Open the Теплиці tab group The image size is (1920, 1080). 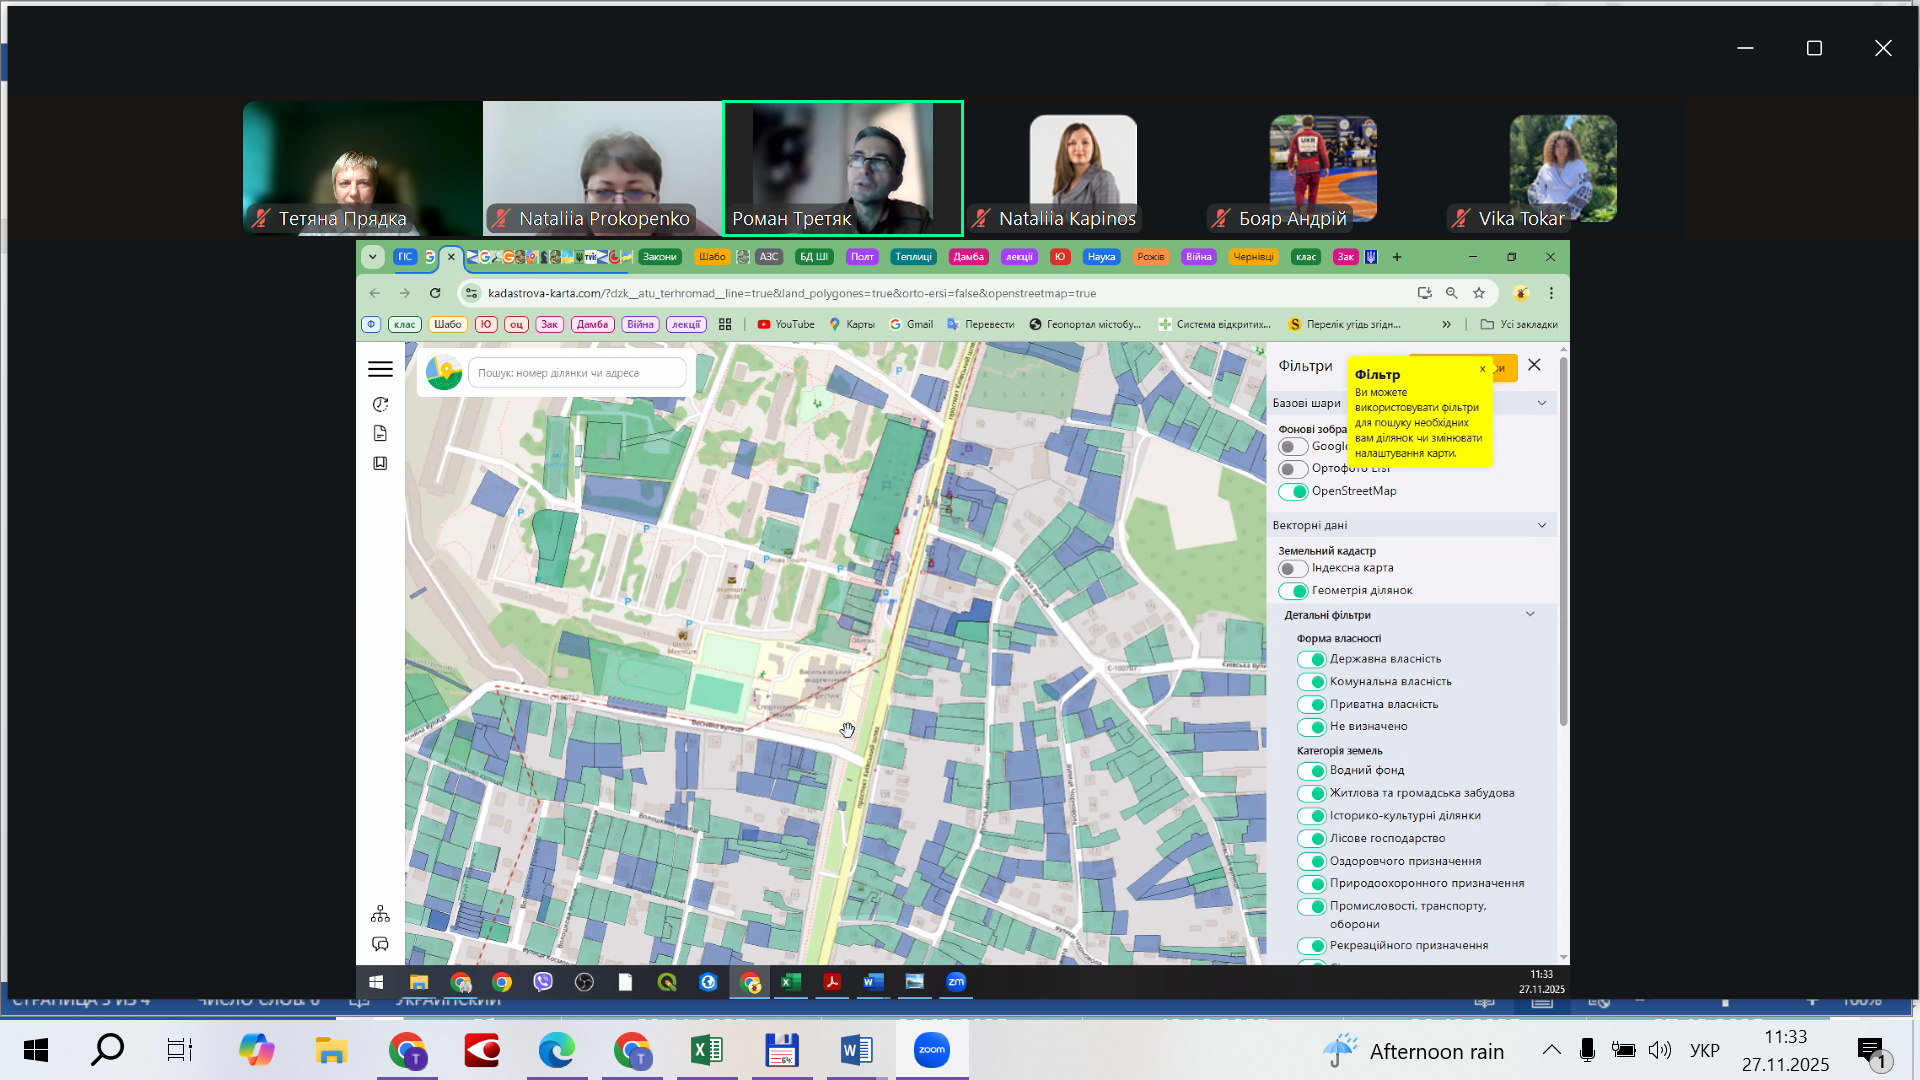click(x=912, y=257)
